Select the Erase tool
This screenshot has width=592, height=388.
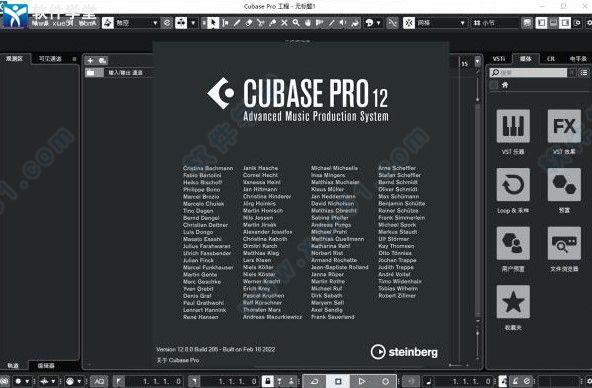pyautogui.click(x=249, y=23)
